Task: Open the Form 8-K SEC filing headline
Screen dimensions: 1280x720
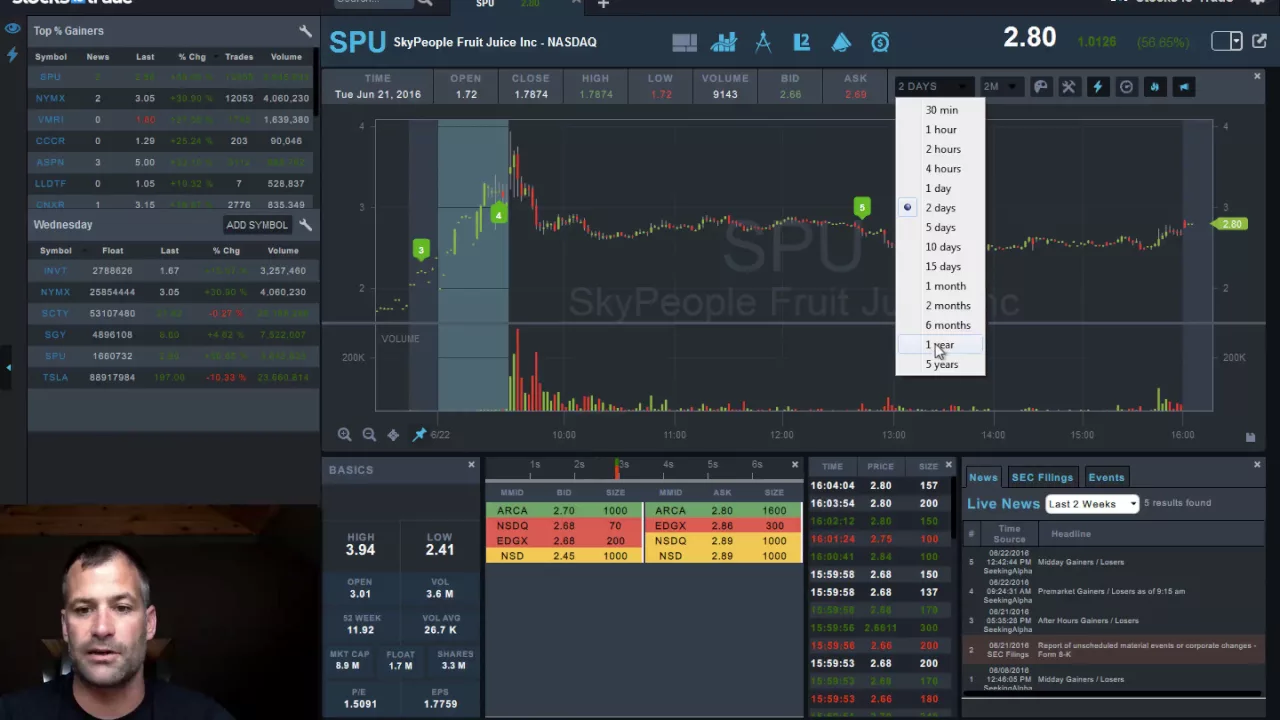Action: [1147, 650]
